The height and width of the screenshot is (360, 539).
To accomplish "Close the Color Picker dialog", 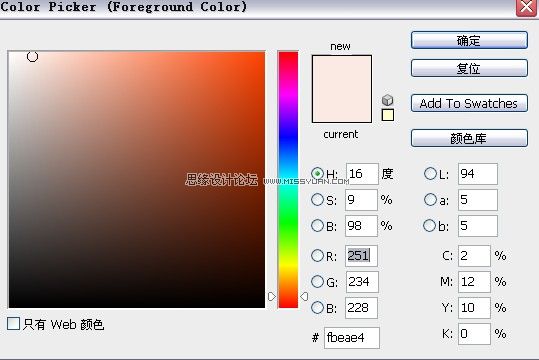I will pyautogui.click(x=526, y=7).
